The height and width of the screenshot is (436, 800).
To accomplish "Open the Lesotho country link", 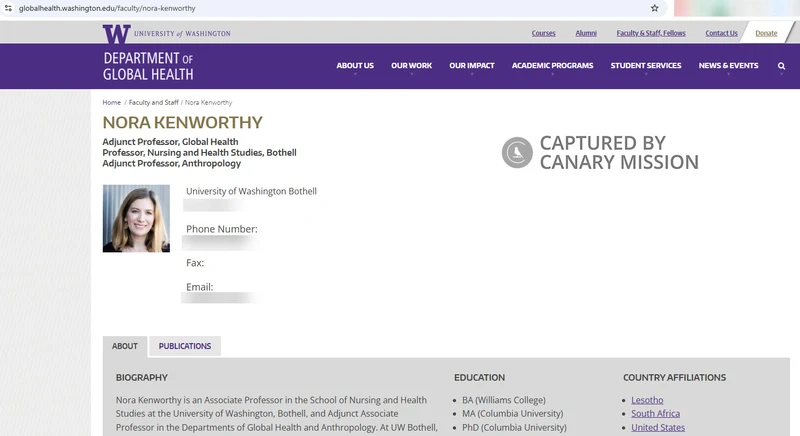I will (647, 400).
